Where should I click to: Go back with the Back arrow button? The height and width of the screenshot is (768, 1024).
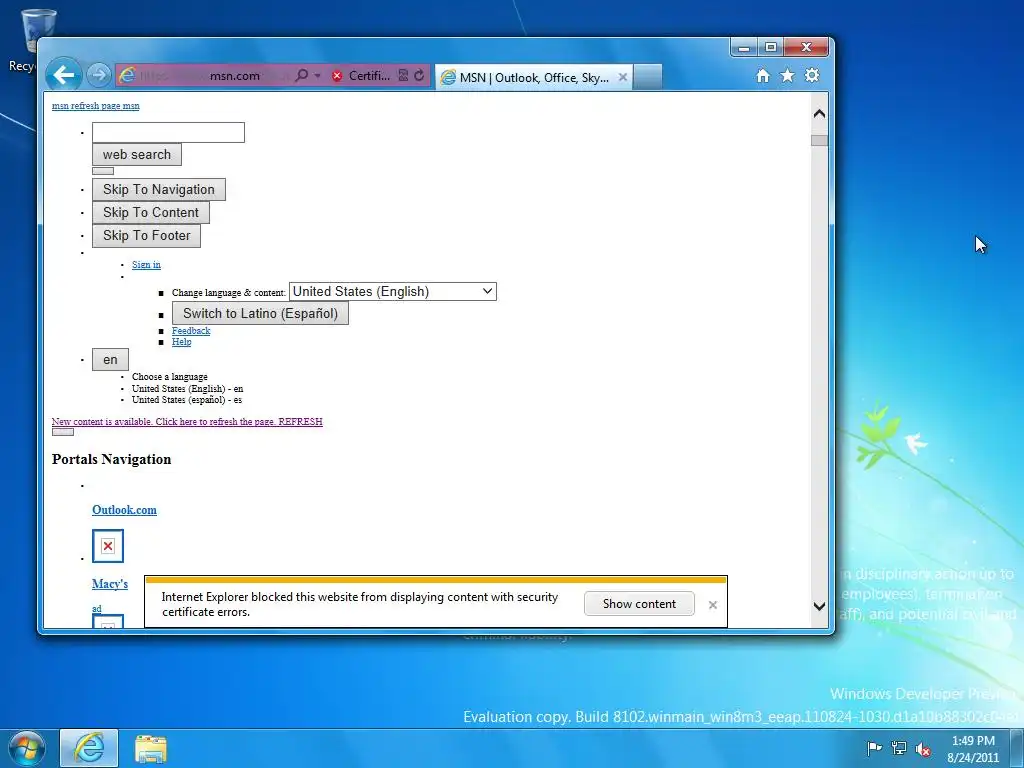coord(63,75)
